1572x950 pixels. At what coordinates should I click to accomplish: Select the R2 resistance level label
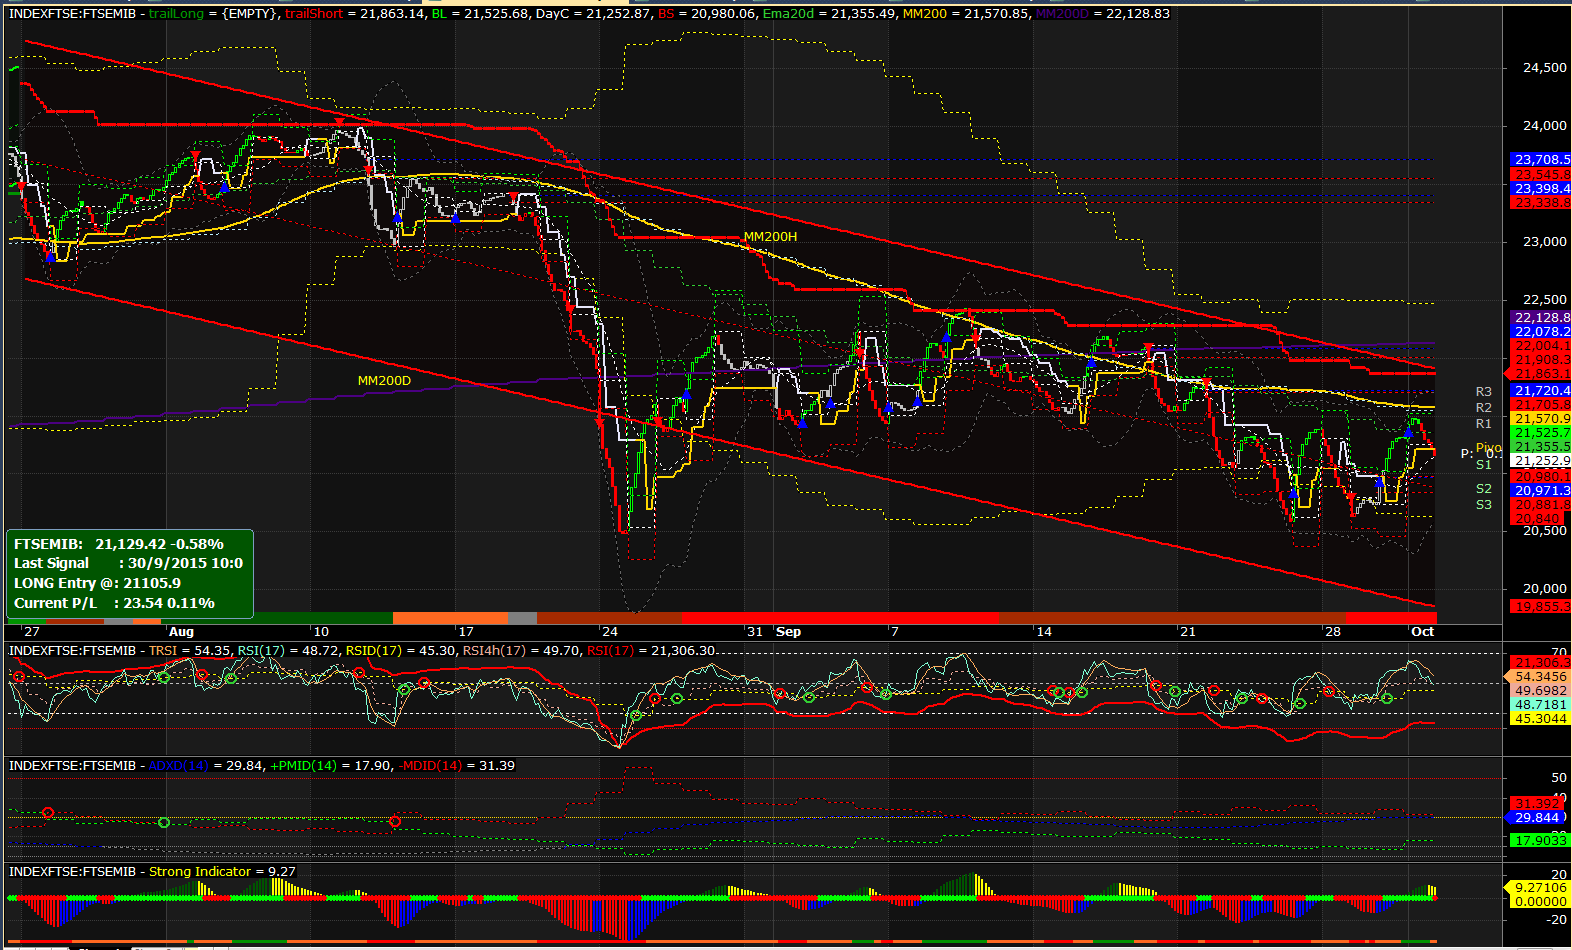(x=1484, y=408)
